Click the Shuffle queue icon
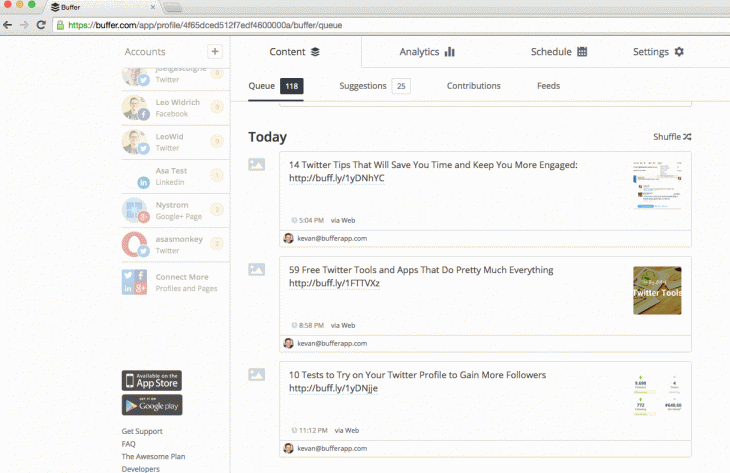730x473 pixels. 686,137
